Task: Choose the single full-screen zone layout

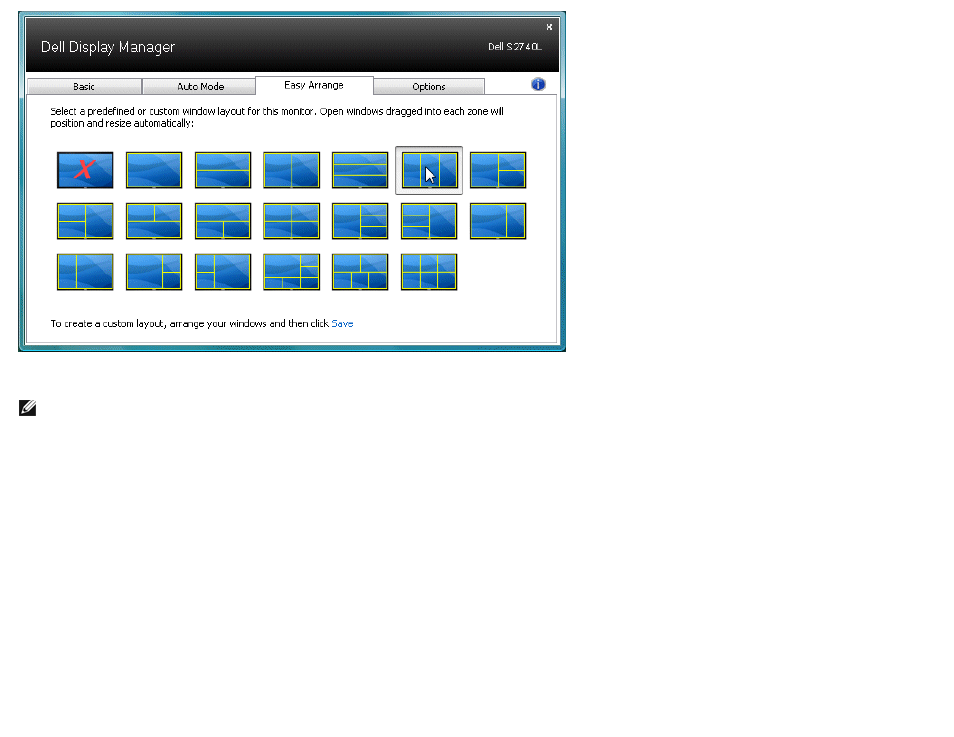Action: (154, 170)
